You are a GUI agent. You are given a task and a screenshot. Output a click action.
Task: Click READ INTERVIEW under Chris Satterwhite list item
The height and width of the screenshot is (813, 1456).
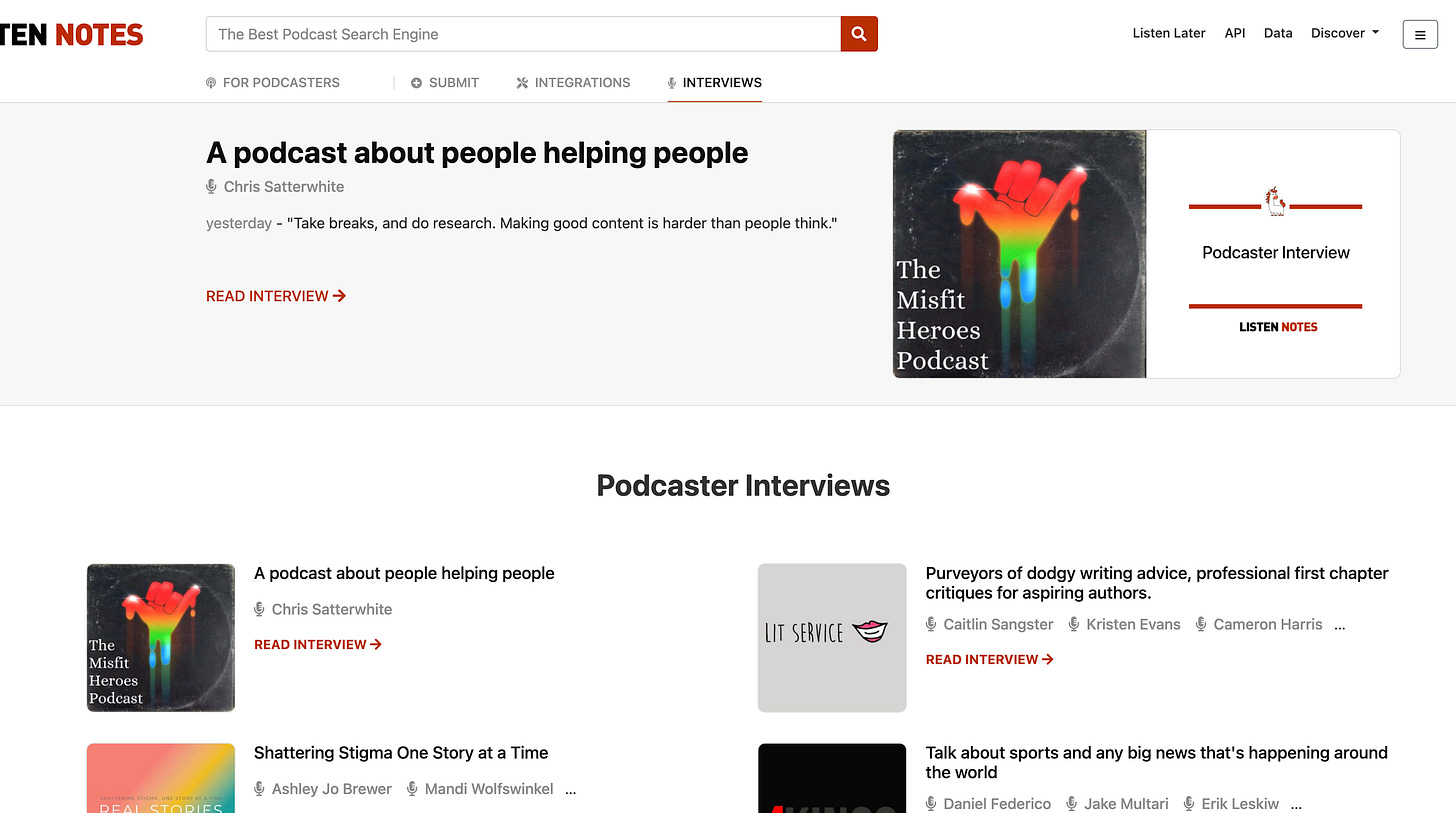pos(318,645)
